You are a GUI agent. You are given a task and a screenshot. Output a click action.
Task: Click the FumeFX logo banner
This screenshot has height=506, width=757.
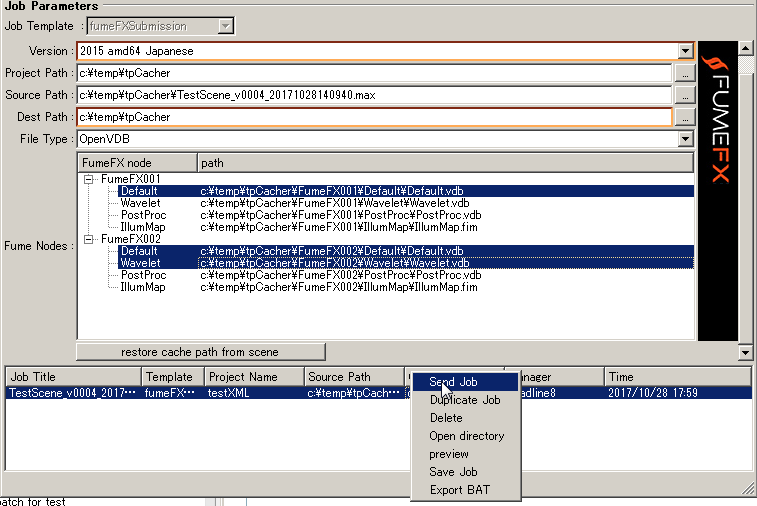718,191
